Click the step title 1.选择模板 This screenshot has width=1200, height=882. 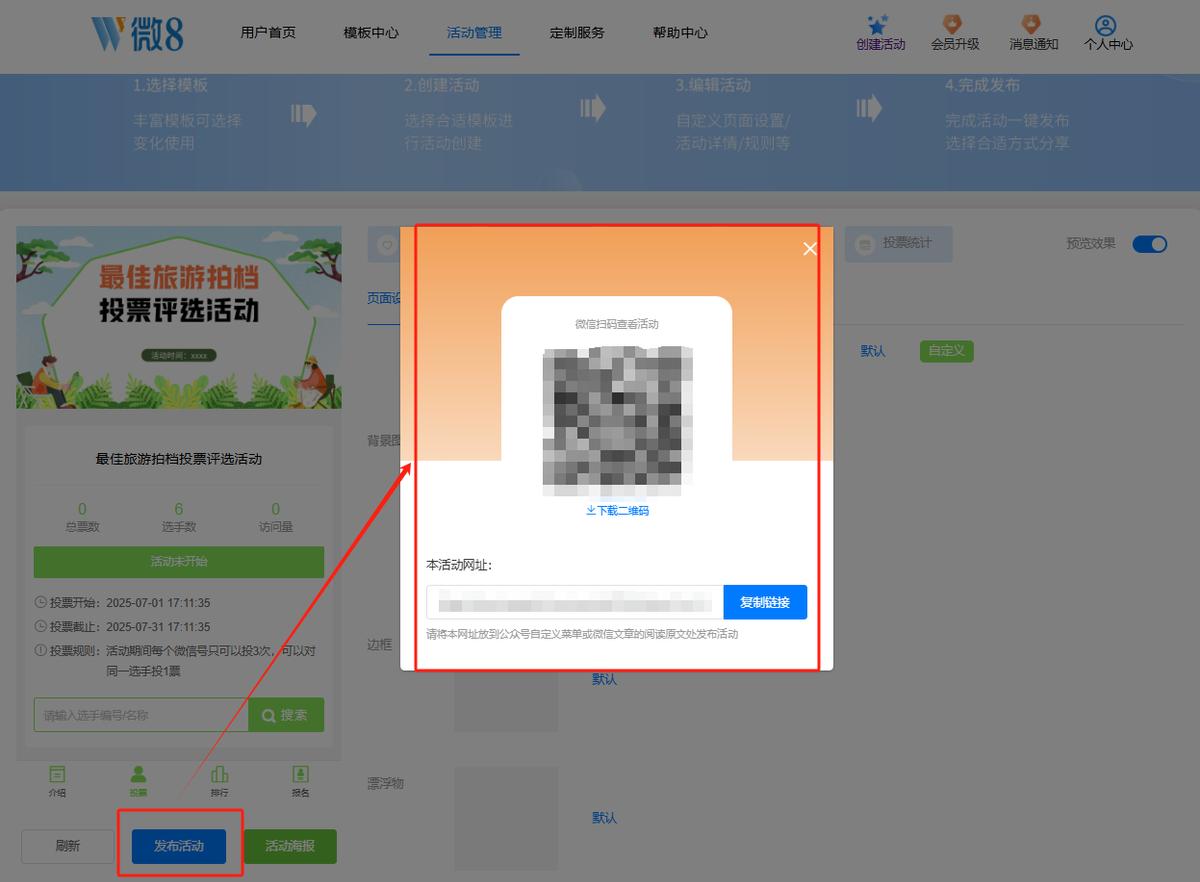(x=171, y=85)
